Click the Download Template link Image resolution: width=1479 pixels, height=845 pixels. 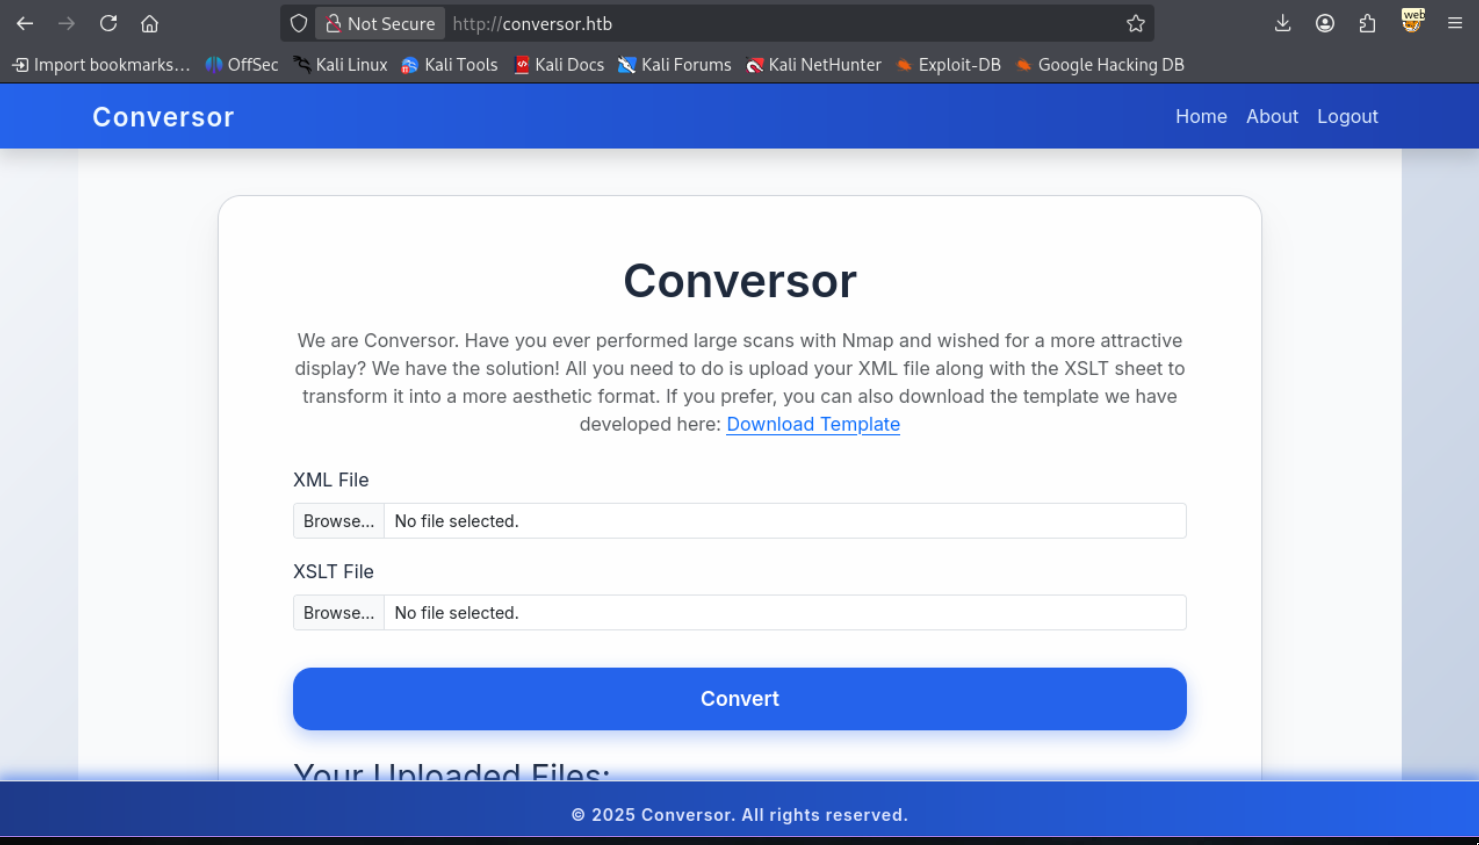(812, 424)
